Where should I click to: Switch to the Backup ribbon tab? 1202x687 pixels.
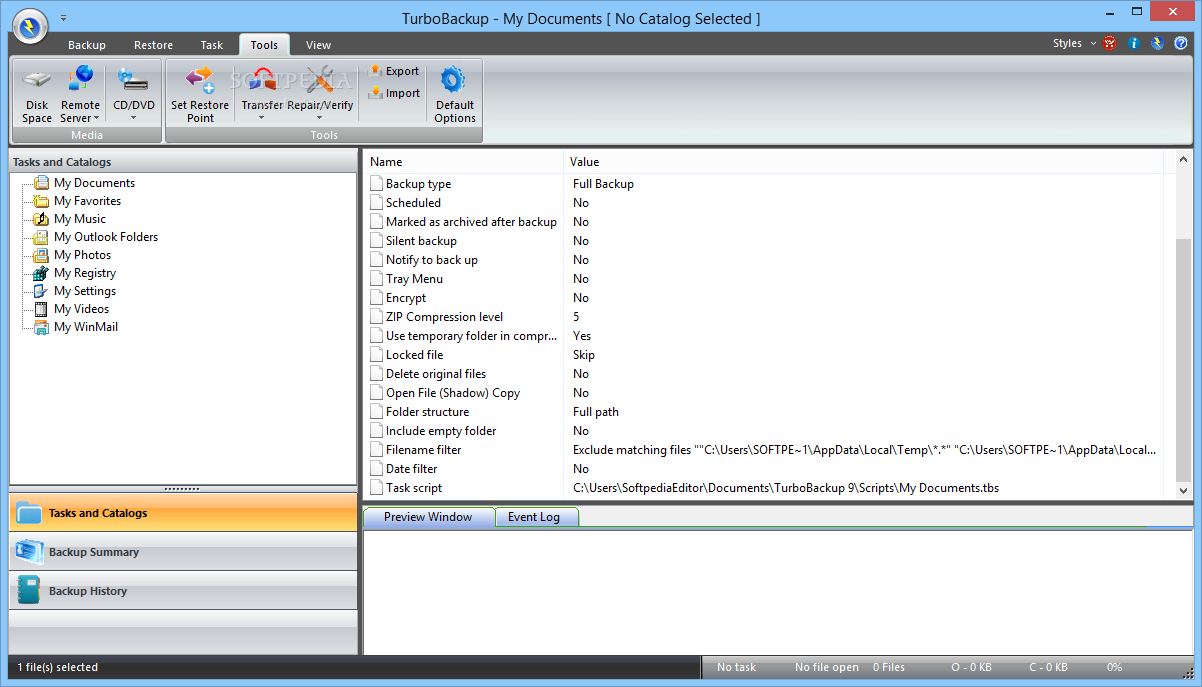click(87, 45)
